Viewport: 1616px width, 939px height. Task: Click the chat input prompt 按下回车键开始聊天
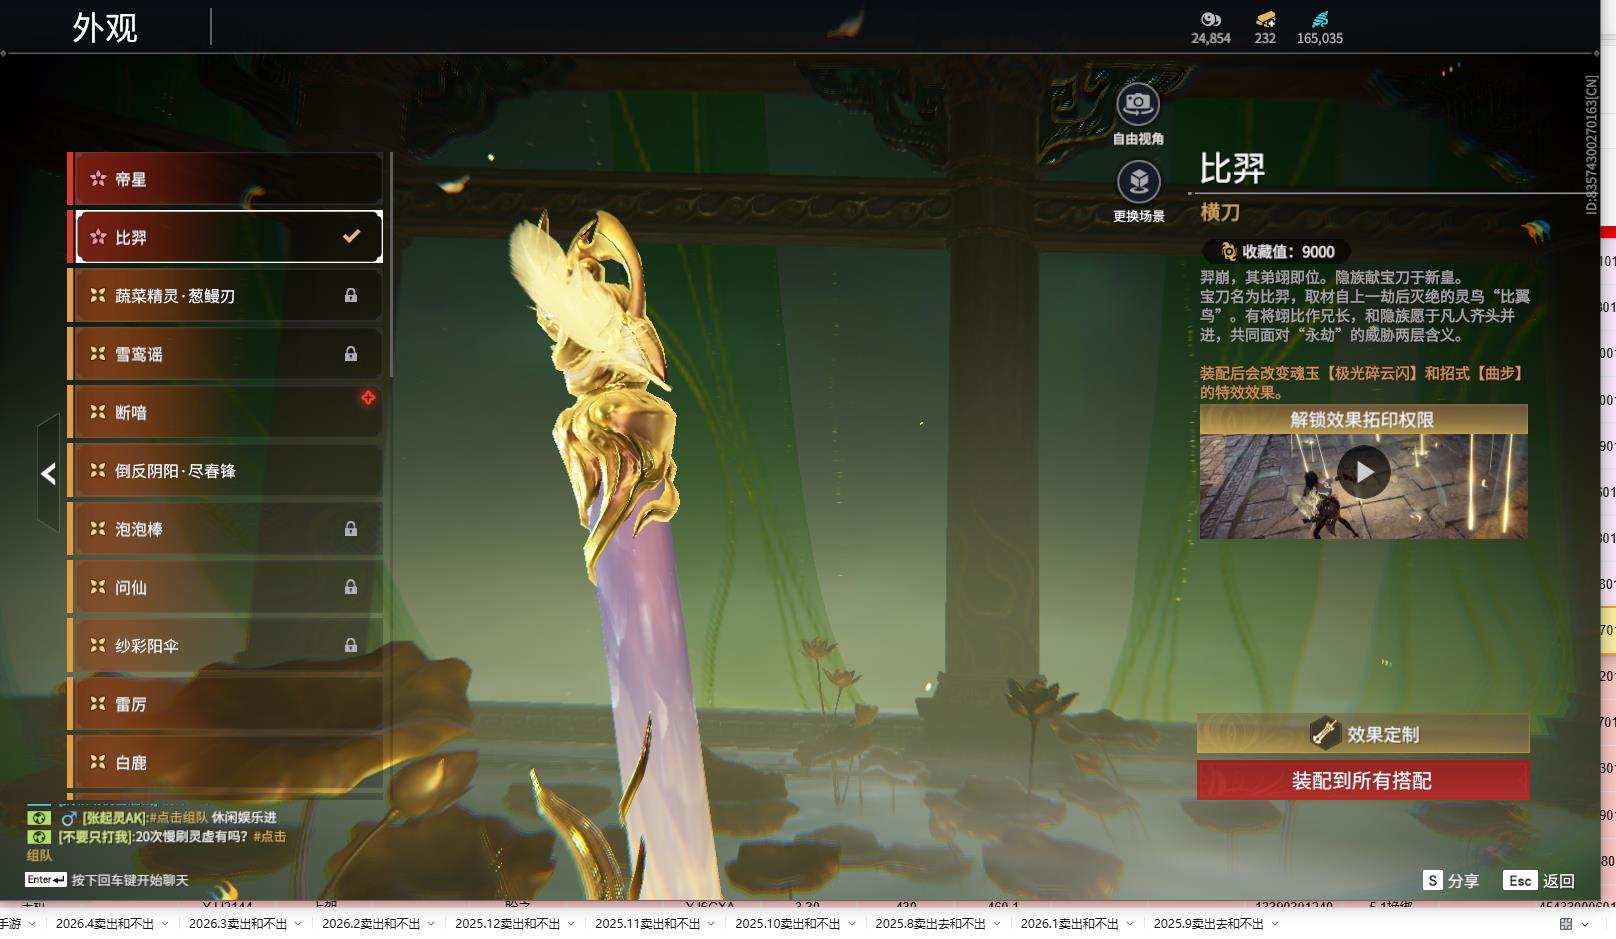[x=130, y=880]
